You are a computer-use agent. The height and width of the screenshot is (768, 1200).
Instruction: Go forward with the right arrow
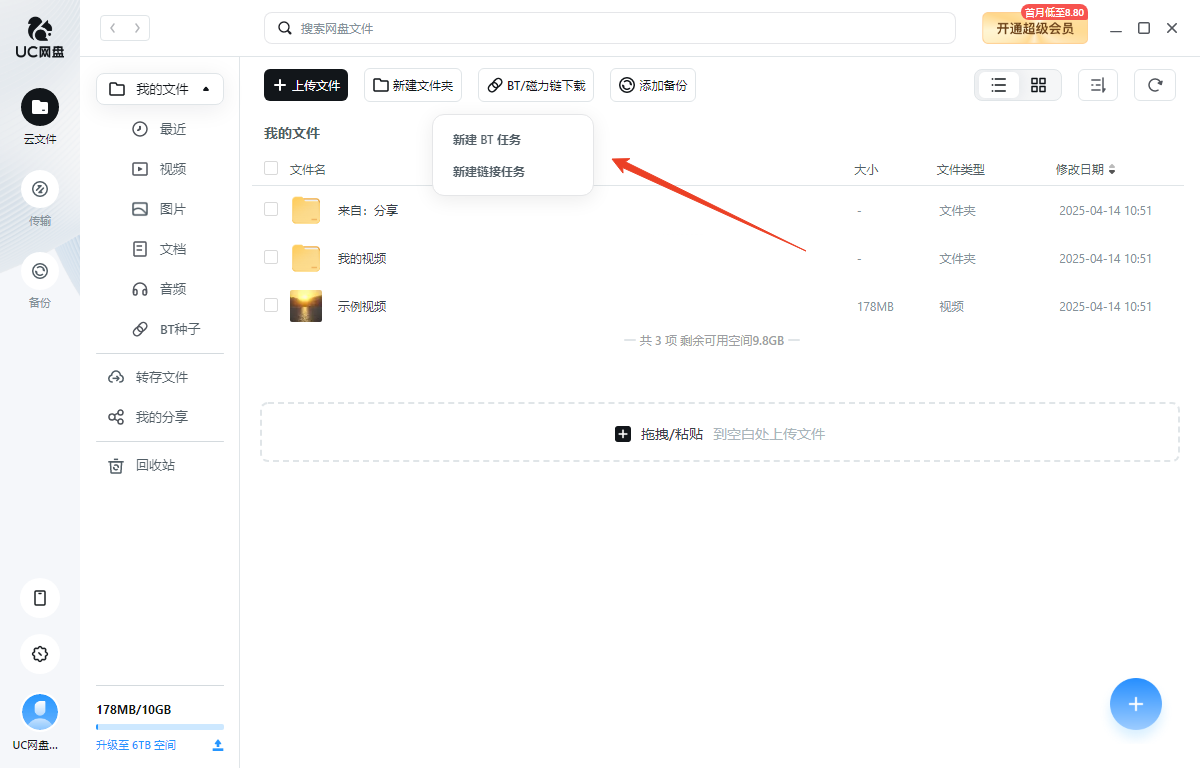[x=137, y=28]
